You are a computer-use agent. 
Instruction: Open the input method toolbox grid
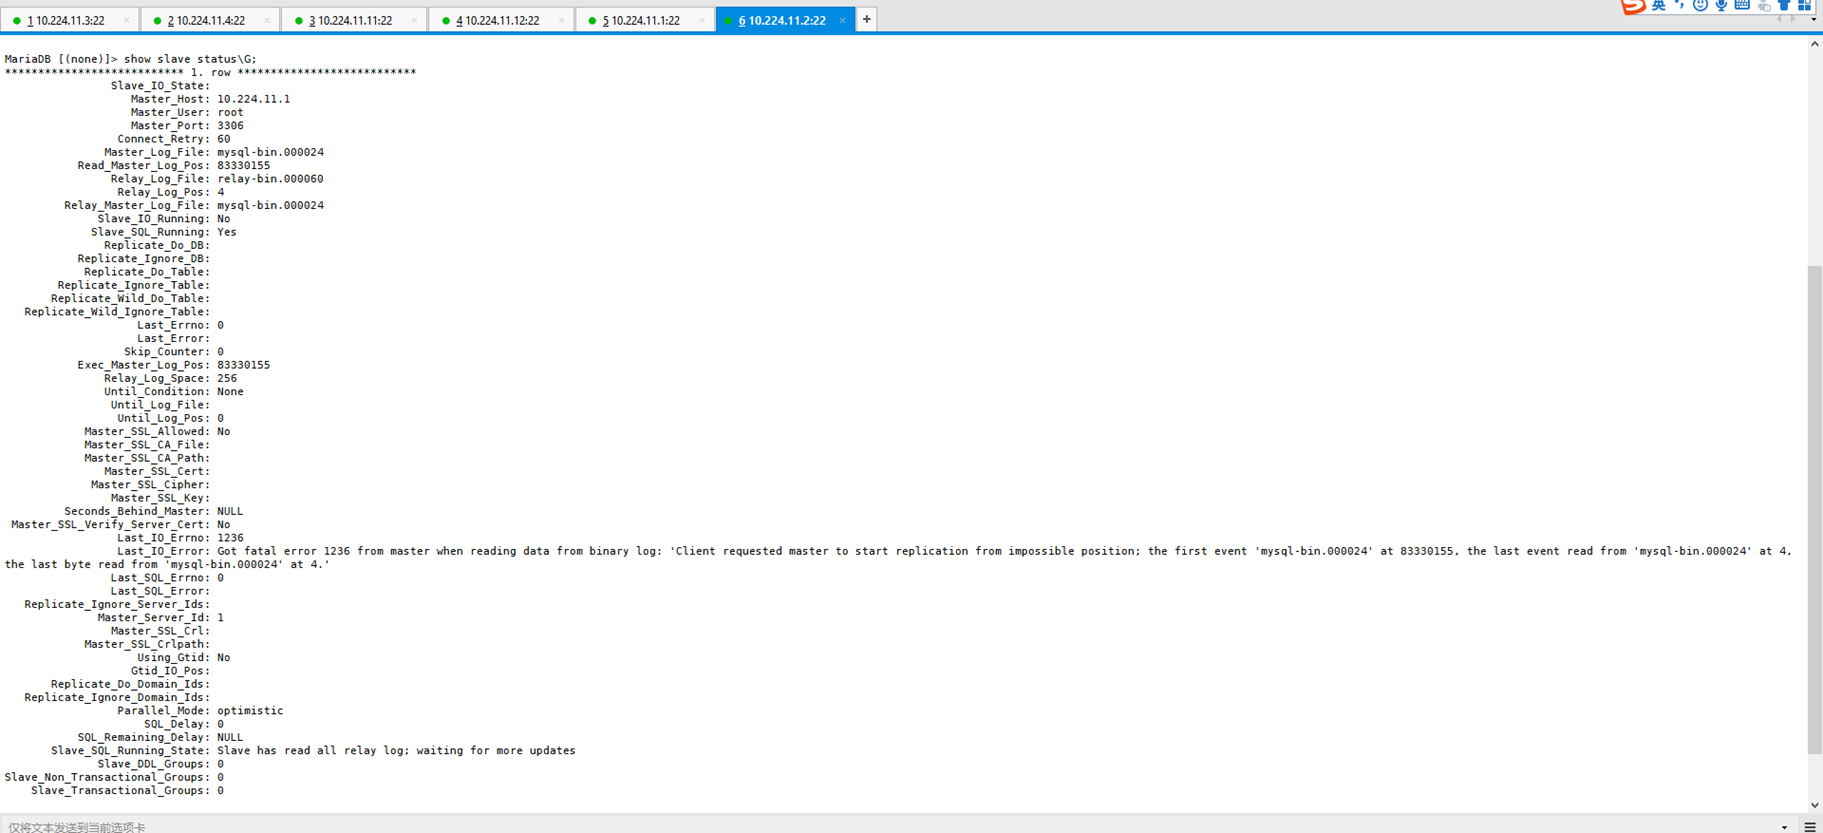1805,6
